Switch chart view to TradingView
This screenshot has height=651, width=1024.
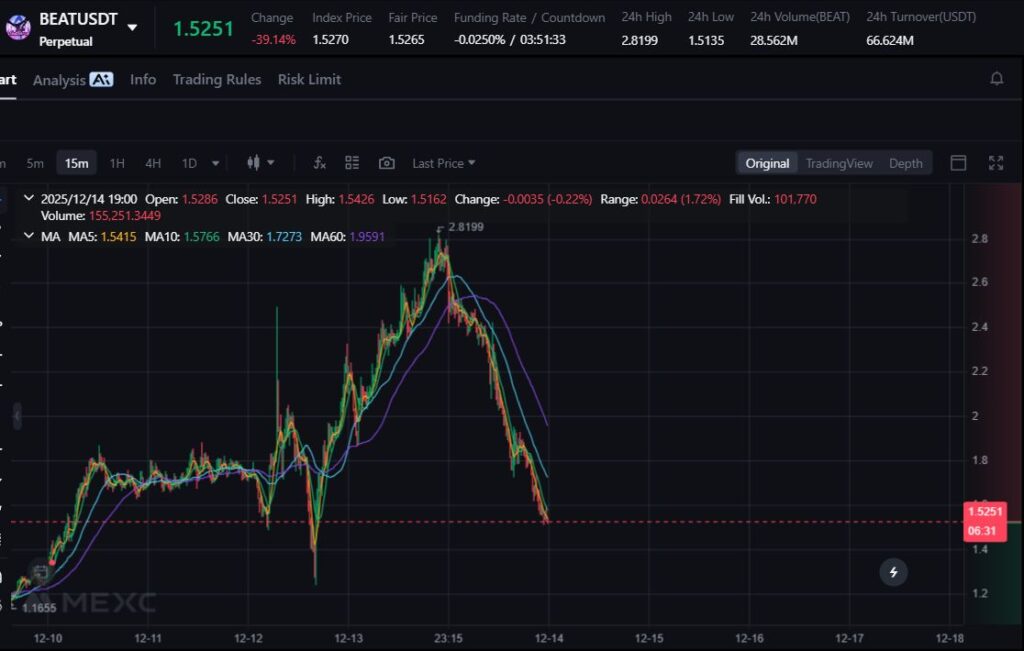click(839, 163)
